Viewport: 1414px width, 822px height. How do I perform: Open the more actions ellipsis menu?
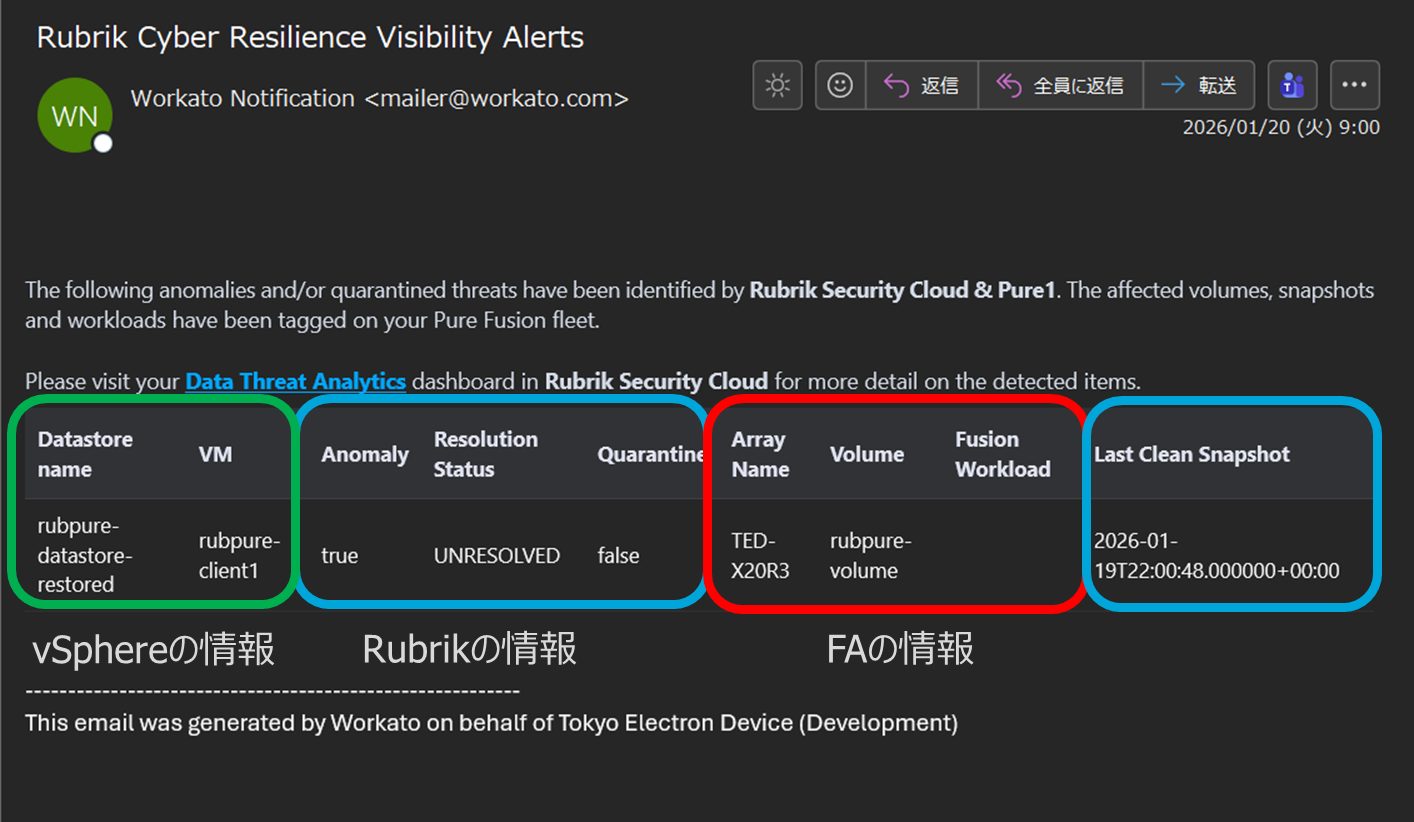pyautogui.click(x=1354, y=85)
